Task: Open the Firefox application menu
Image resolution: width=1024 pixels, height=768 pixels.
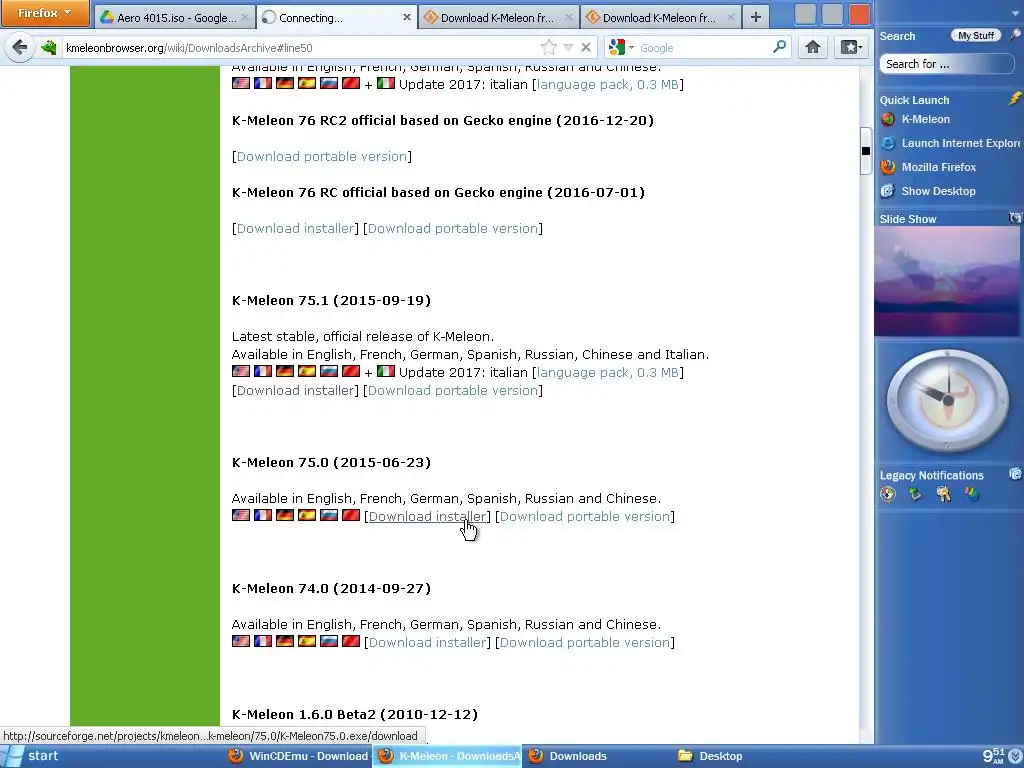Action: coord(44,13)
